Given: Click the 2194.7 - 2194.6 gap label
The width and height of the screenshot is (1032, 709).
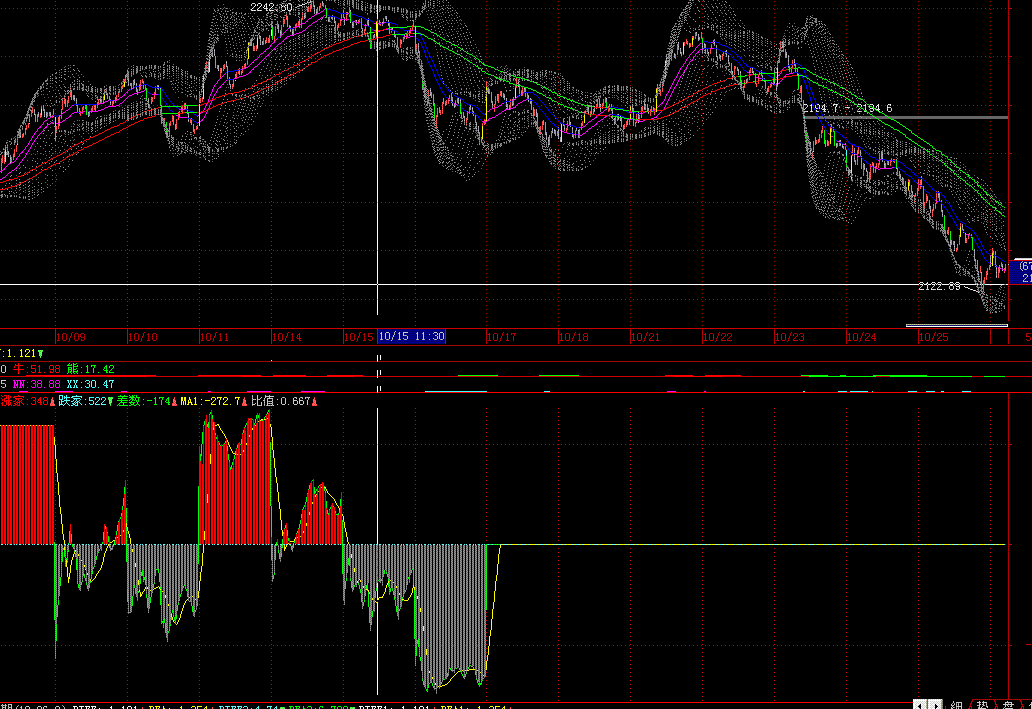Looking at the screenshot, I should pyautogui.click(x=847, y=108).
